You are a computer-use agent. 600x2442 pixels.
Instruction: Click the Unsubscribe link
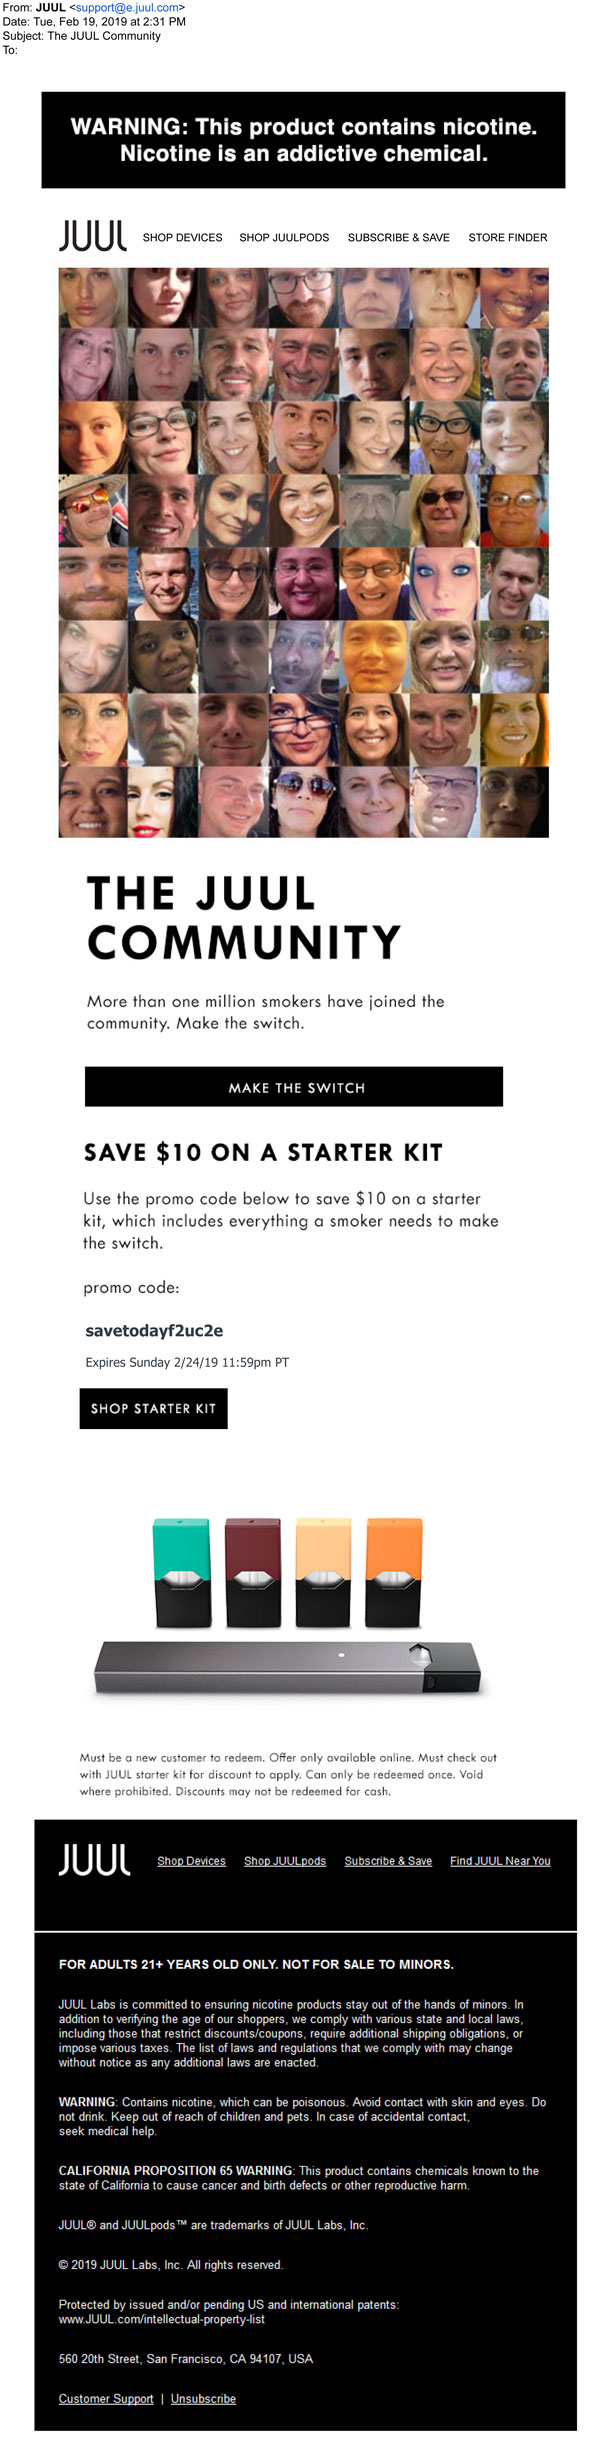tap(203, 2398)
